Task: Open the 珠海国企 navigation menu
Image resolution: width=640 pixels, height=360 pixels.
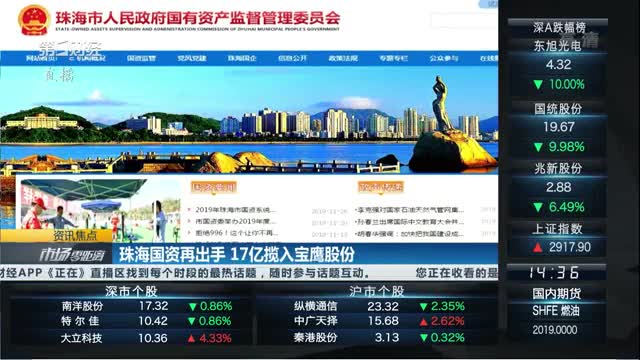Action: coord(242,58)
